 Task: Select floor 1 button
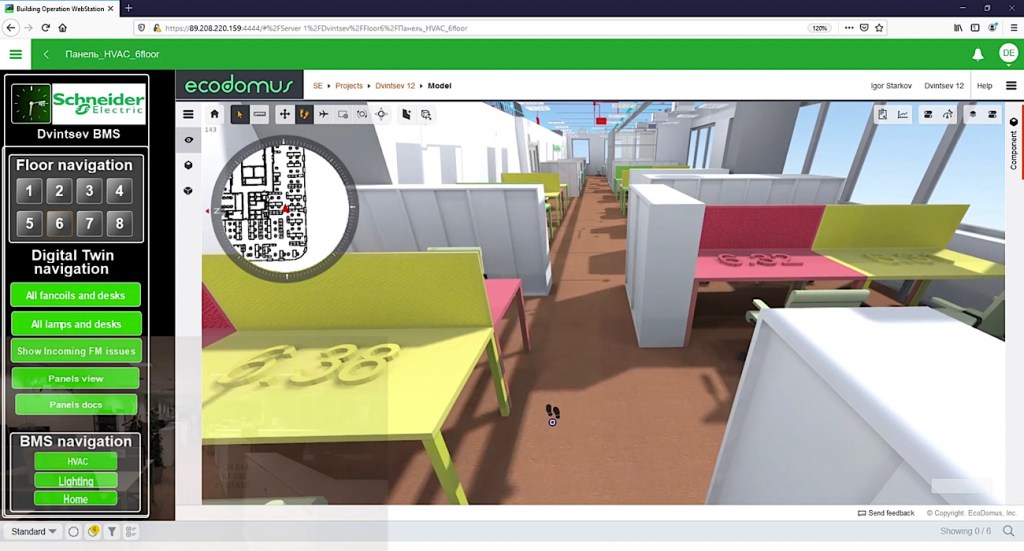tap(29, 191)
